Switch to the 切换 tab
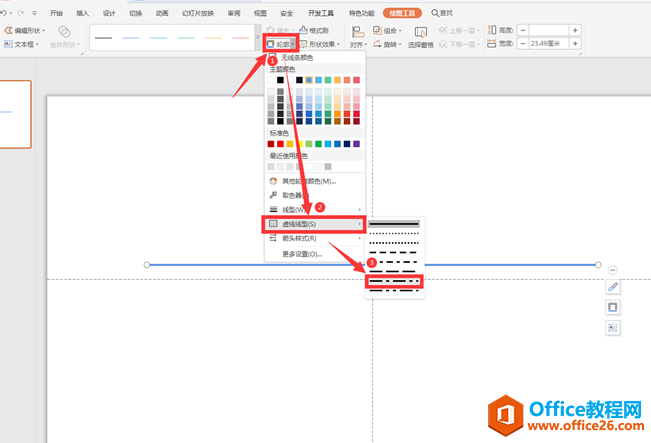The image size is (651, 443). 135,13
